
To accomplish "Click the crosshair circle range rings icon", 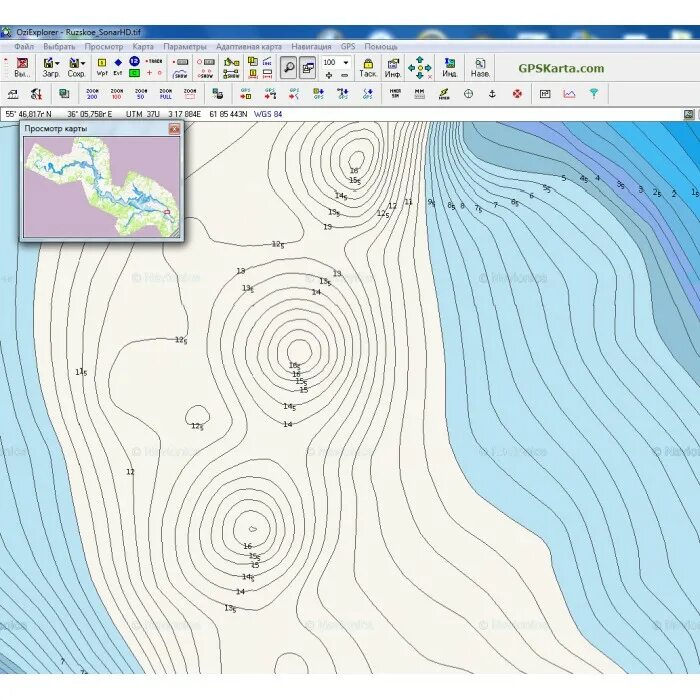I will click(468, 94).
